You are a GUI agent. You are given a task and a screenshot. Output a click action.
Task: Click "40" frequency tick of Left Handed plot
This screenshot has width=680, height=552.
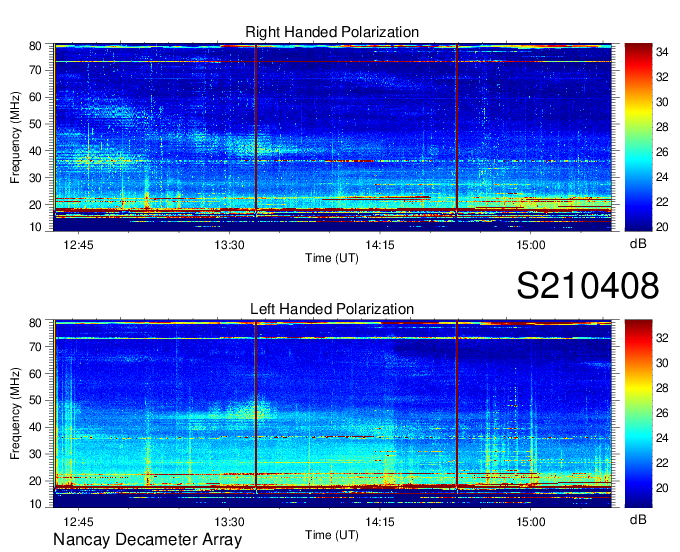tap(35, 427)
